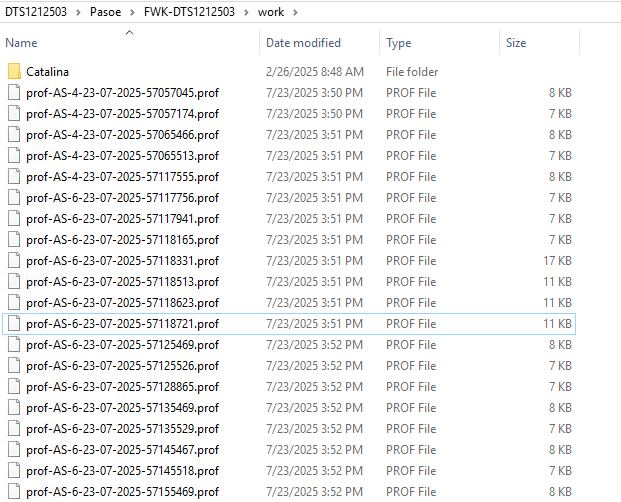Viewport: 621px width, 502px height.
Task: Click file icon of prof-AS-6-23-07-2025-57128865.prof
Action: 14,386
